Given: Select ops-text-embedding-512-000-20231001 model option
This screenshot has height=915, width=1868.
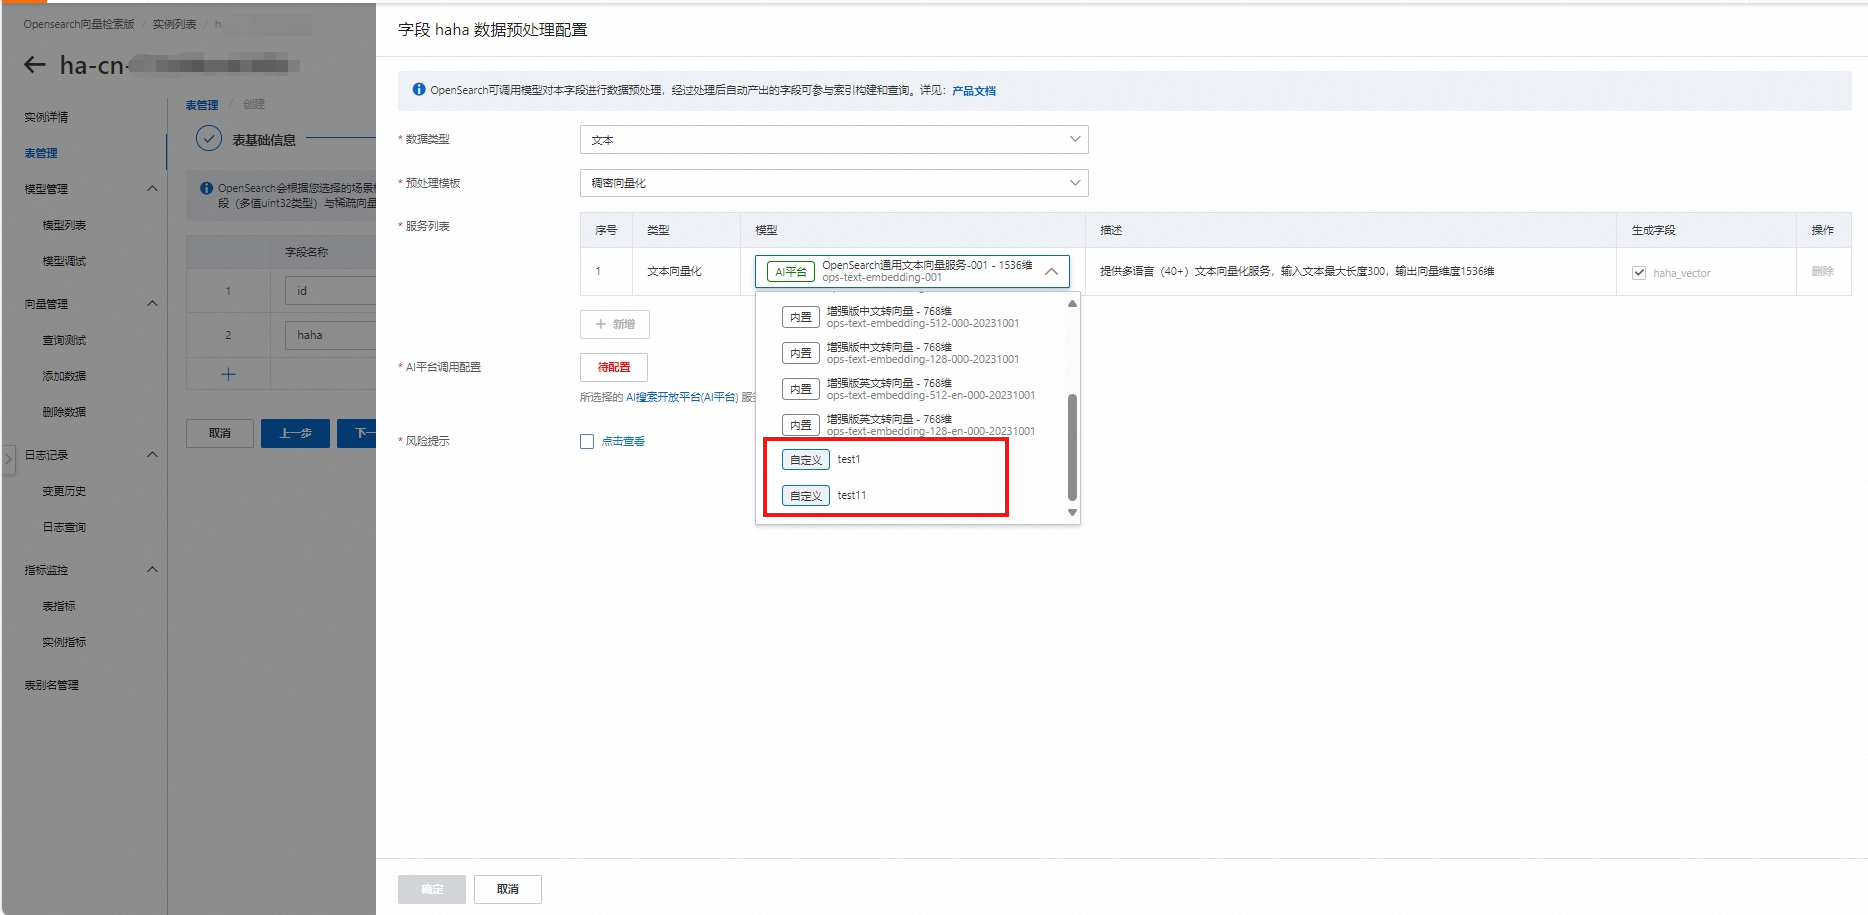Looking at the screenshot, I should point(911,317).
